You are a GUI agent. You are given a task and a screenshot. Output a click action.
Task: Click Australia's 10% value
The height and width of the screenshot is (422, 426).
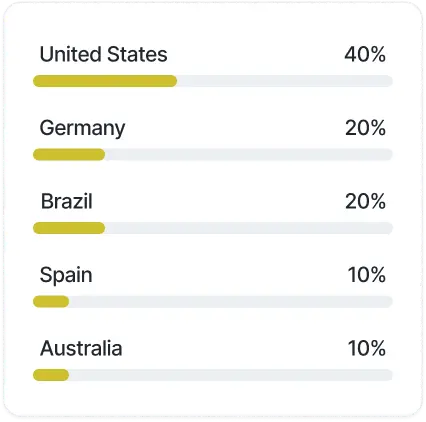click(367, 348)
